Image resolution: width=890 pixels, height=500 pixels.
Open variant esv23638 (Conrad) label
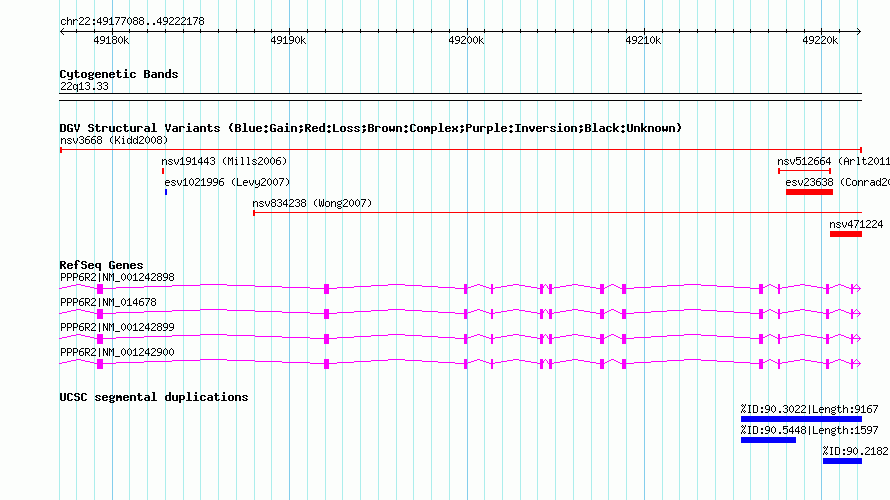tap(837, 182)
